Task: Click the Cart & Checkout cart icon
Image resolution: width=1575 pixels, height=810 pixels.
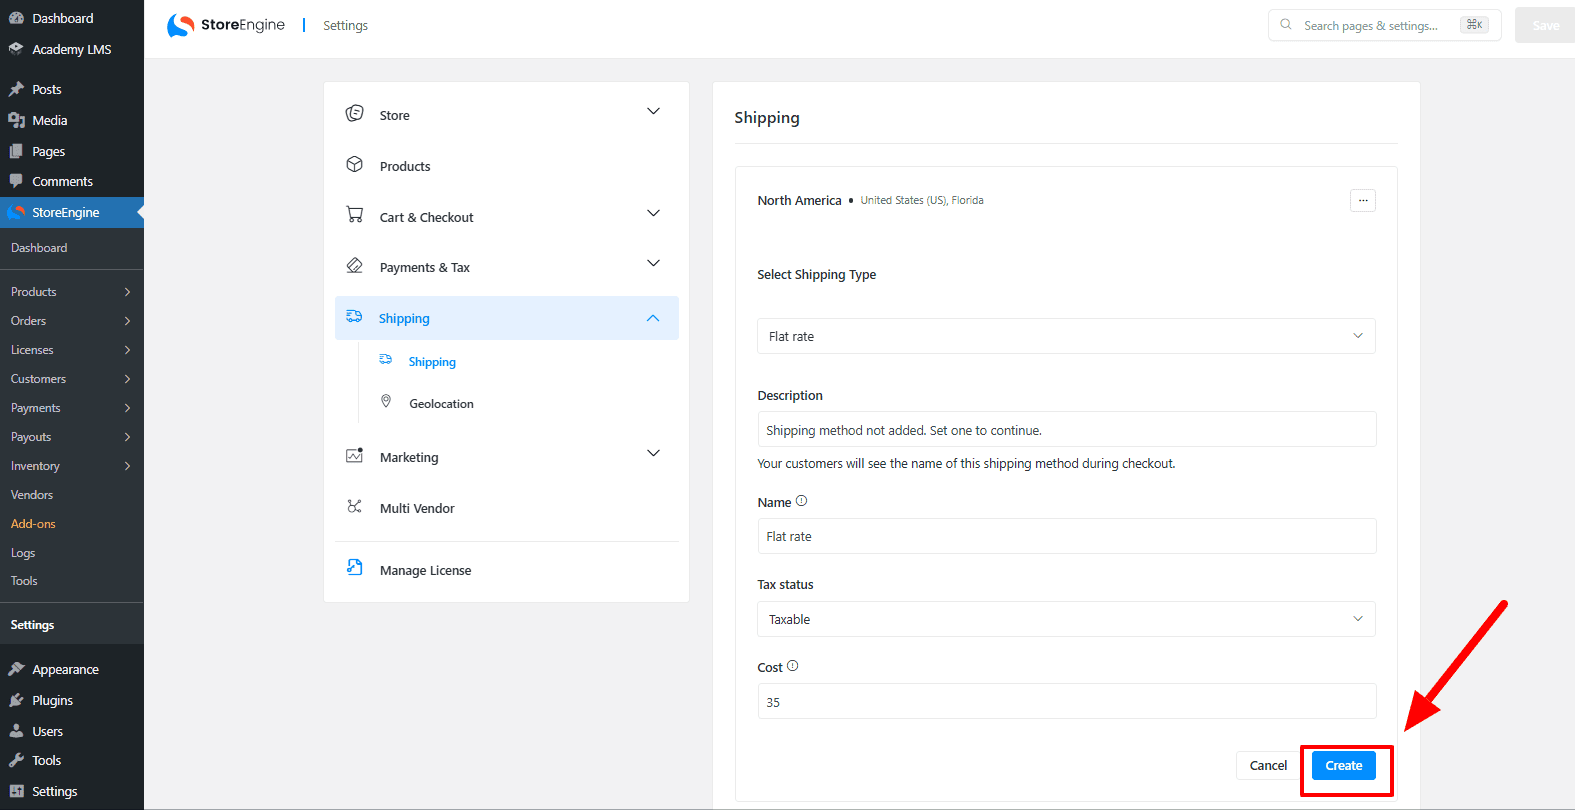Action: 354,214
